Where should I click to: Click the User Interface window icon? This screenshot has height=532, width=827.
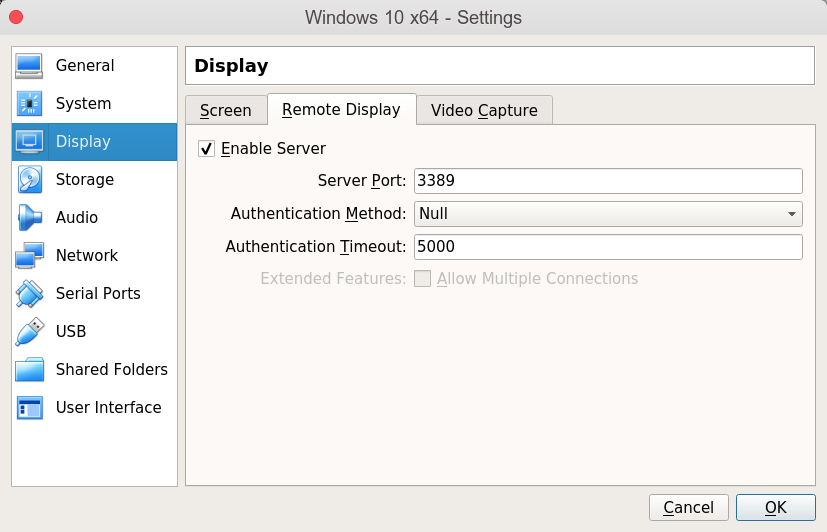pos(29,408)
